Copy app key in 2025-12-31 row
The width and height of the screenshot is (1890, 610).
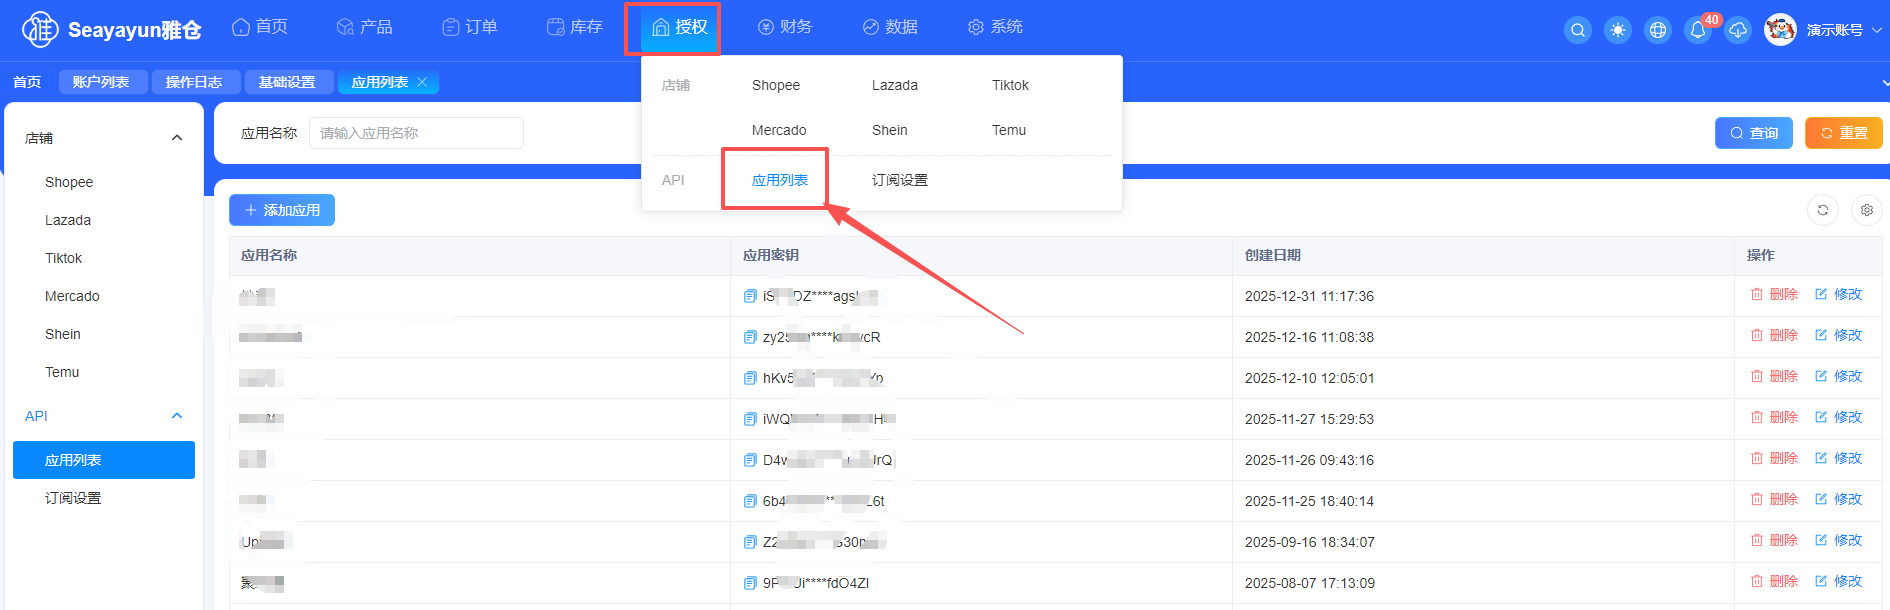pos(750,296)
